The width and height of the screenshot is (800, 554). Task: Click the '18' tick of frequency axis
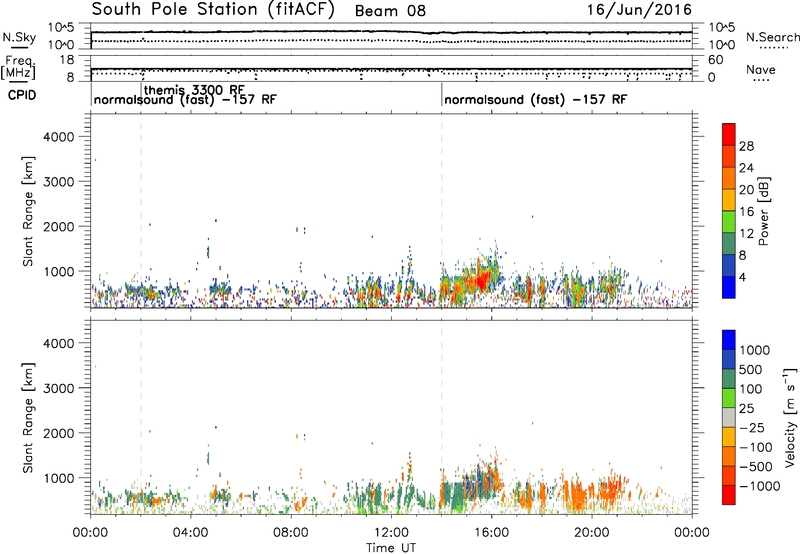click(67, 60)
